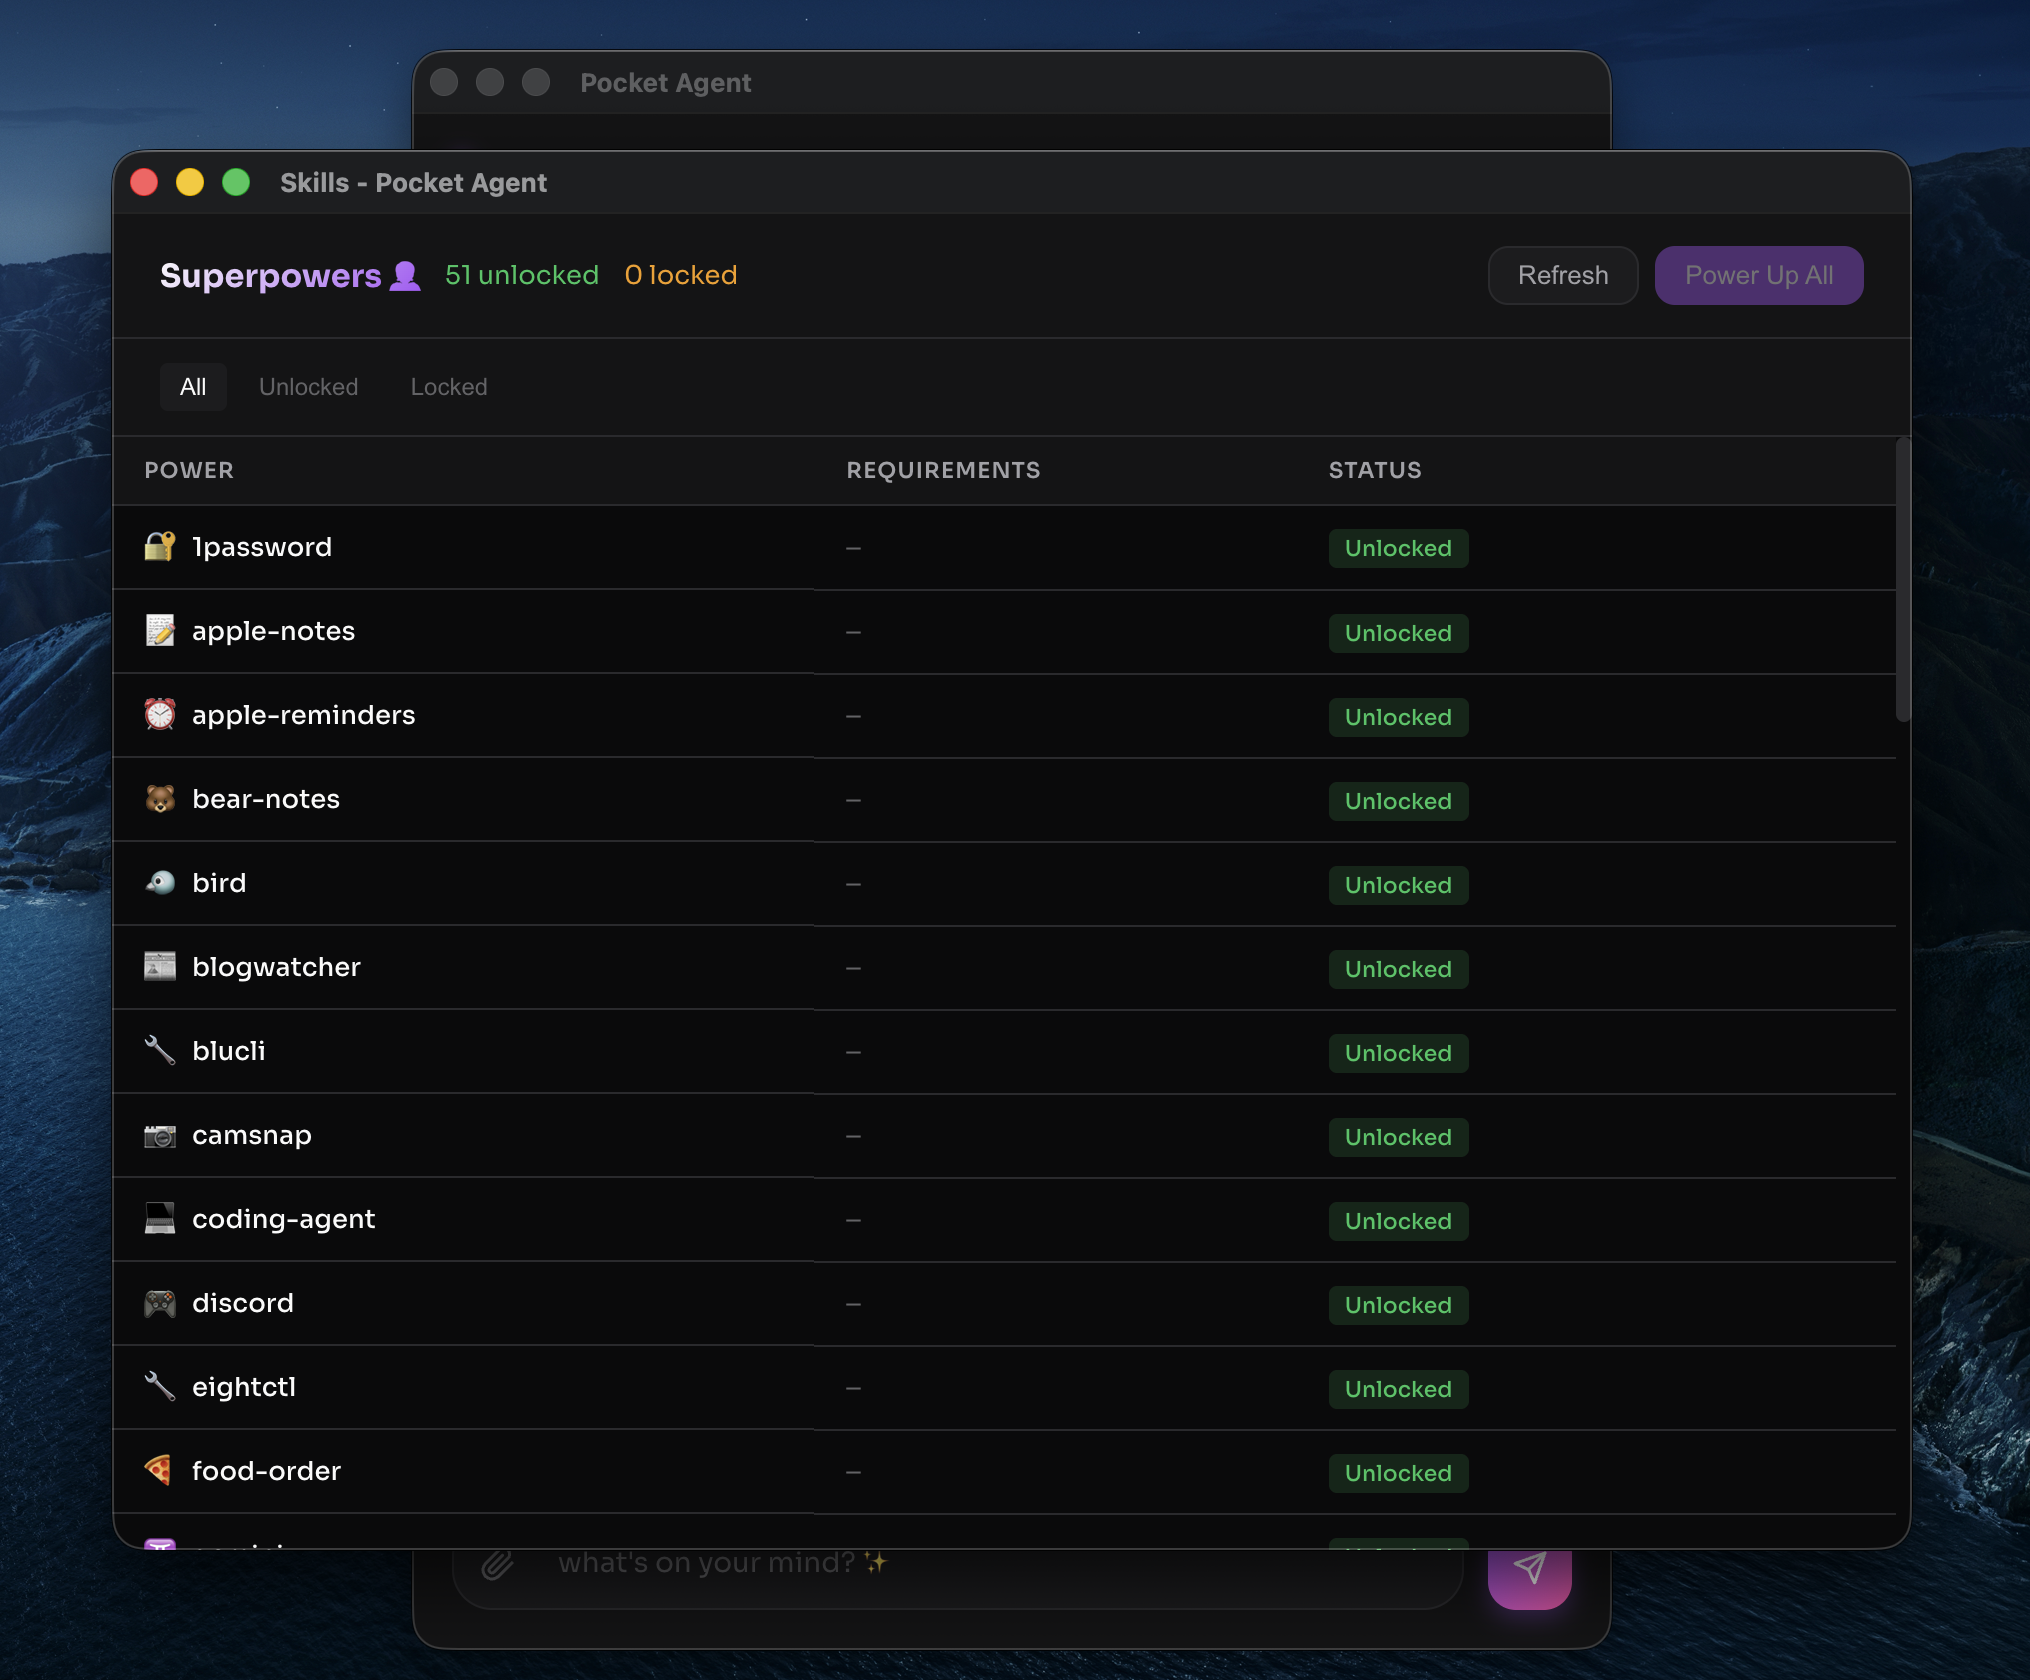Switch to the Unlocked filter tab
Screen dimensions: 2030x1680
tap(308, 387)
